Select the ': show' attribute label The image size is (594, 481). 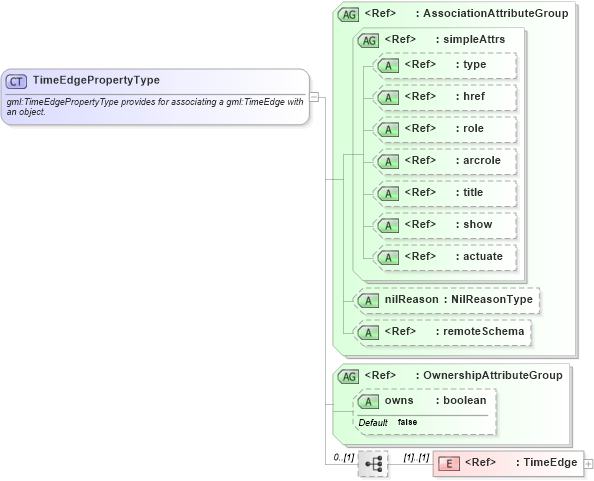[474, 224]
